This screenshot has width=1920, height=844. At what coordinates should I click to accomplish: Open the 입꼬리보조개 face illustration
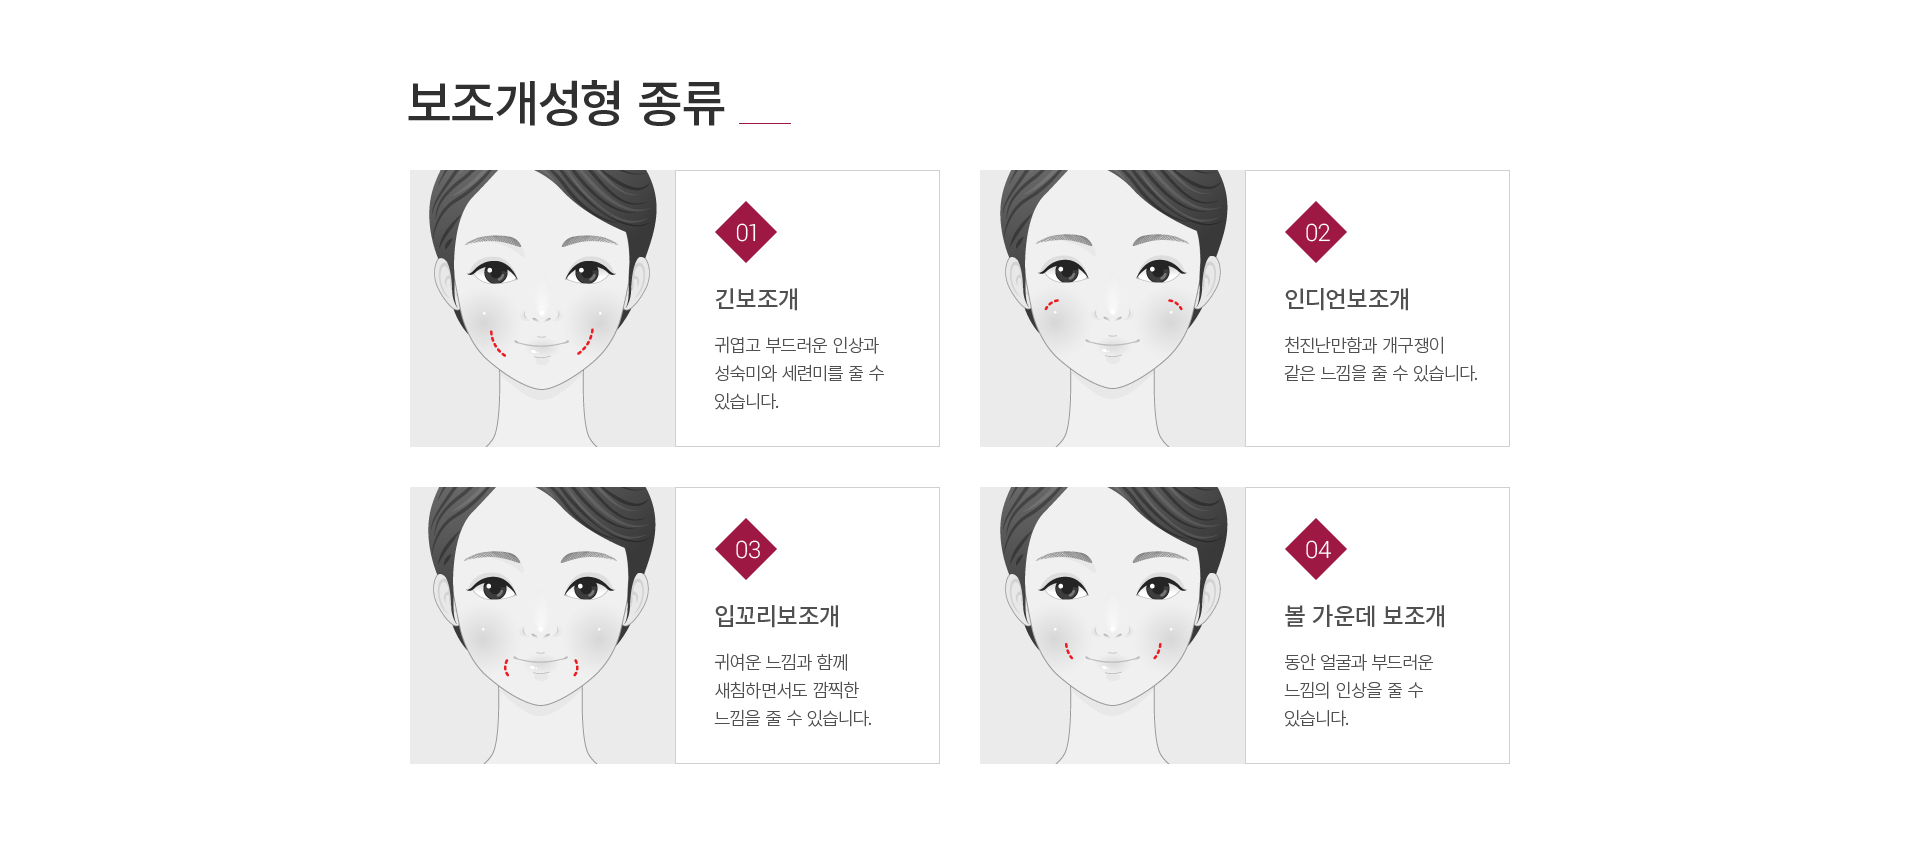tap(543, 625)
